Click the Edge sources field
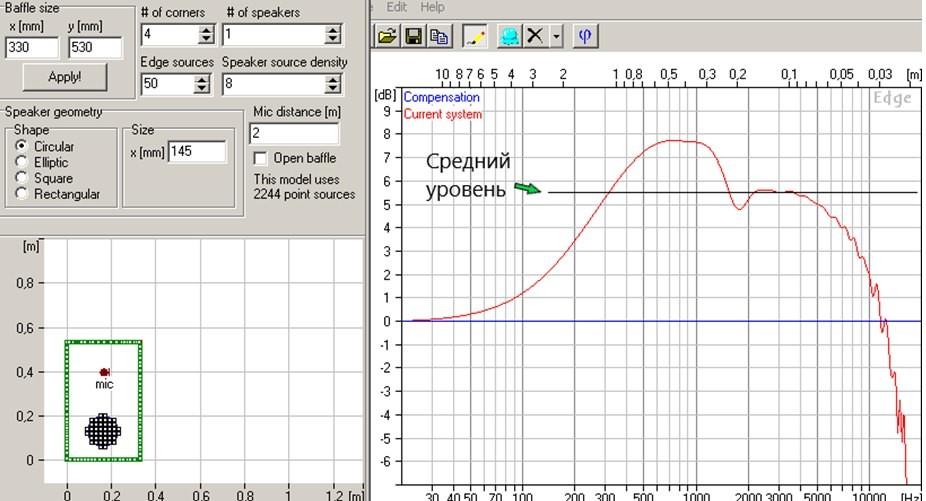 [168, 84]
